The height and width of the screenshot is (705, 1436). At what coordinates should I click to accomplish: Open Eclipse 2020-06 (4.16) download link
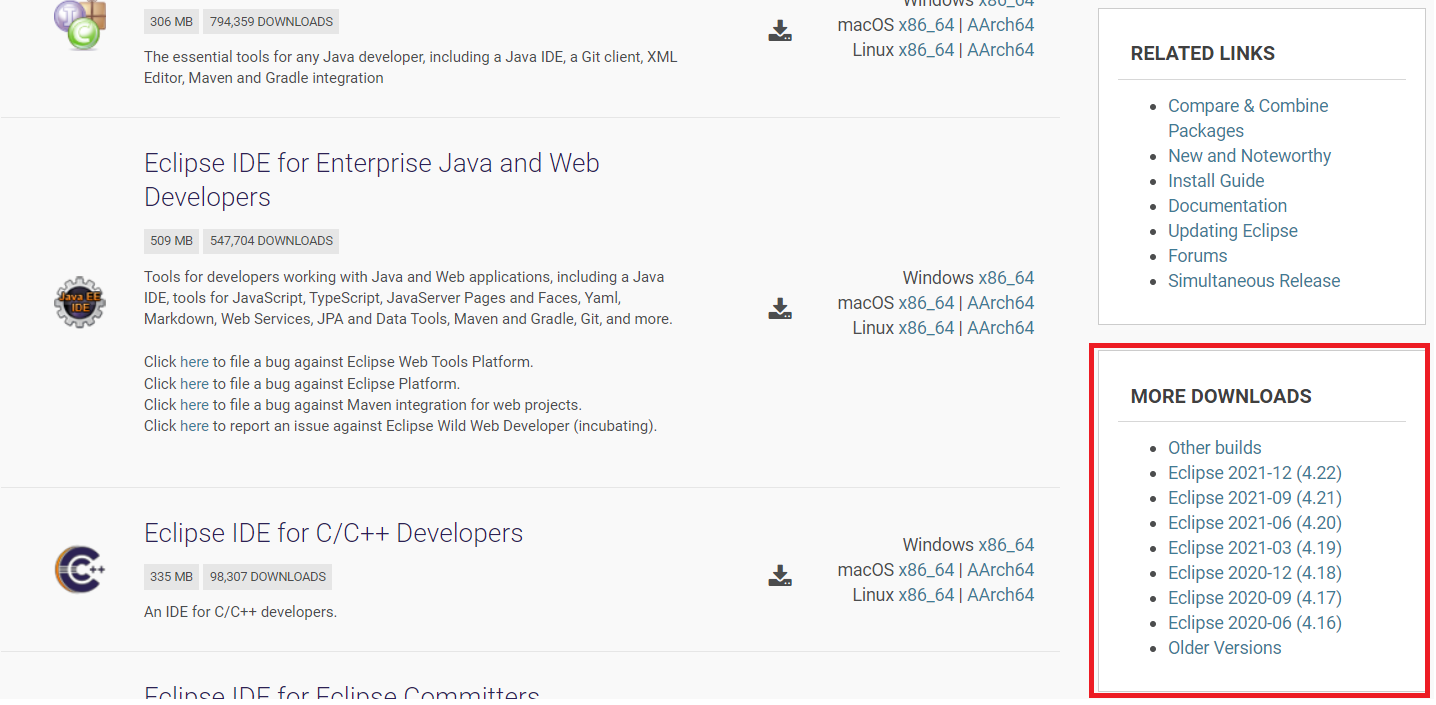point(1255,623)
